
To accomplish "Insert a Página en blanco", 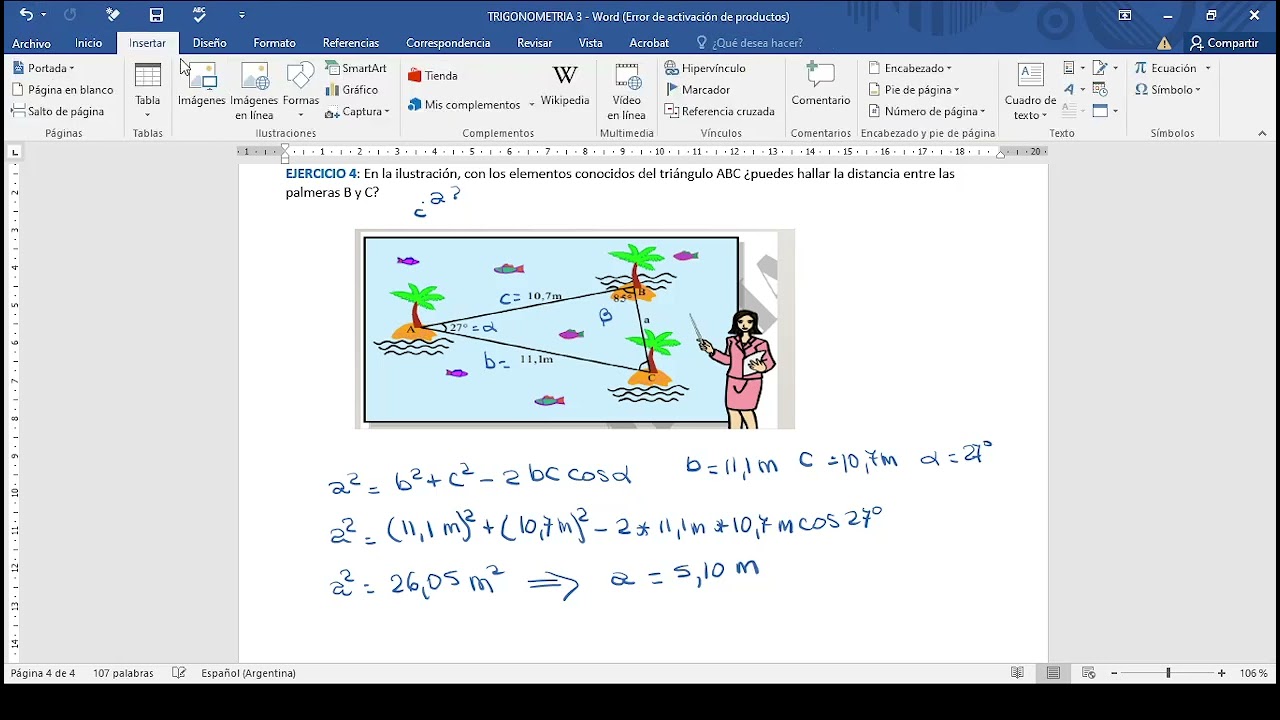I will click(x=63, y=90).
